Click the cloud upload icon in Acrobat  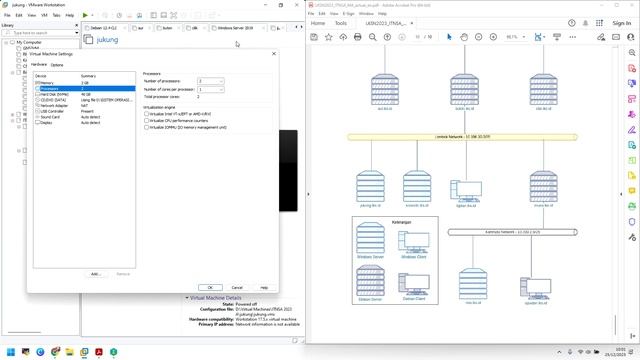tap(343, 37)
